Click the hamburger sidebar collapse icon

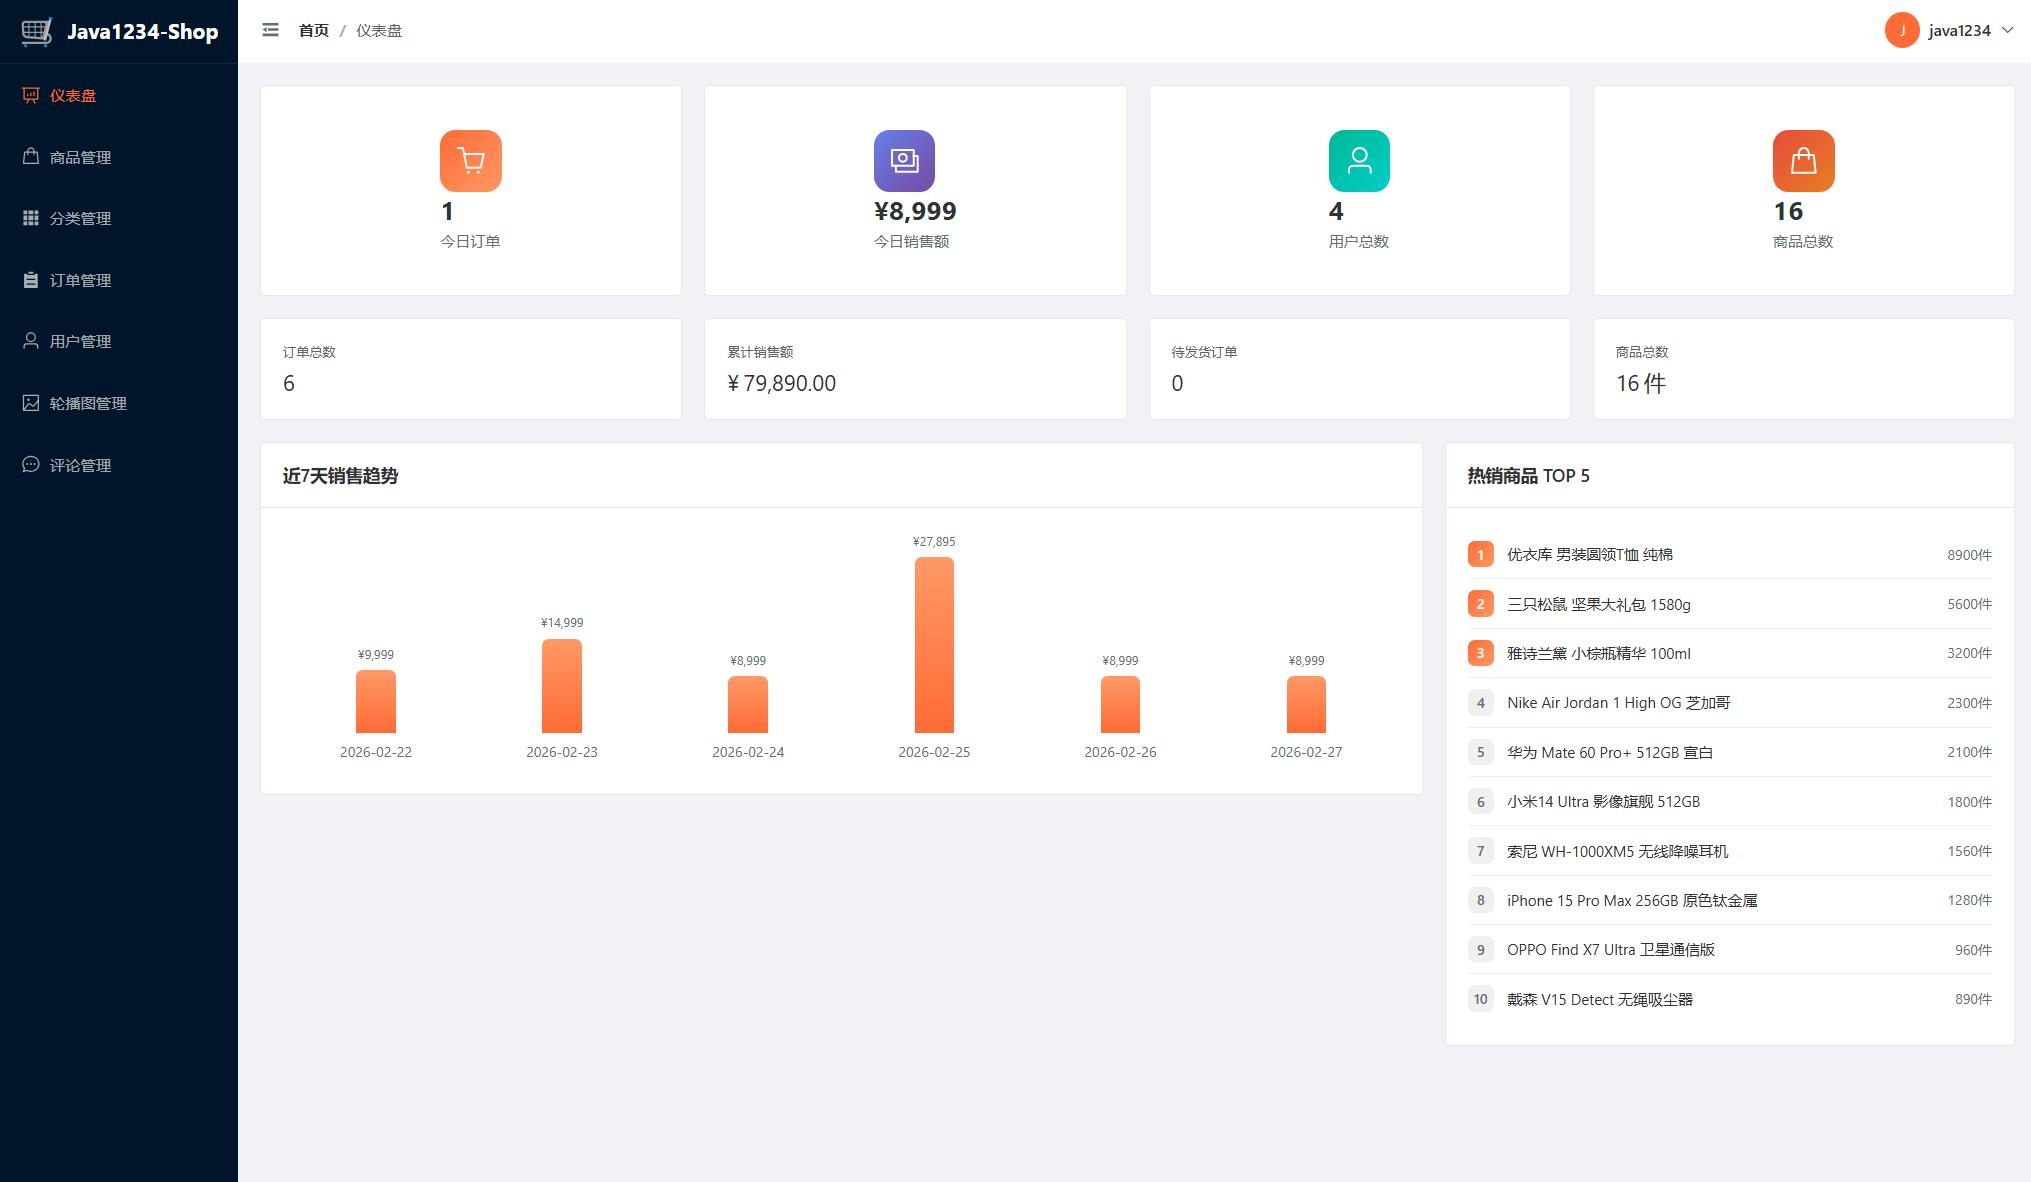[270, 30]
